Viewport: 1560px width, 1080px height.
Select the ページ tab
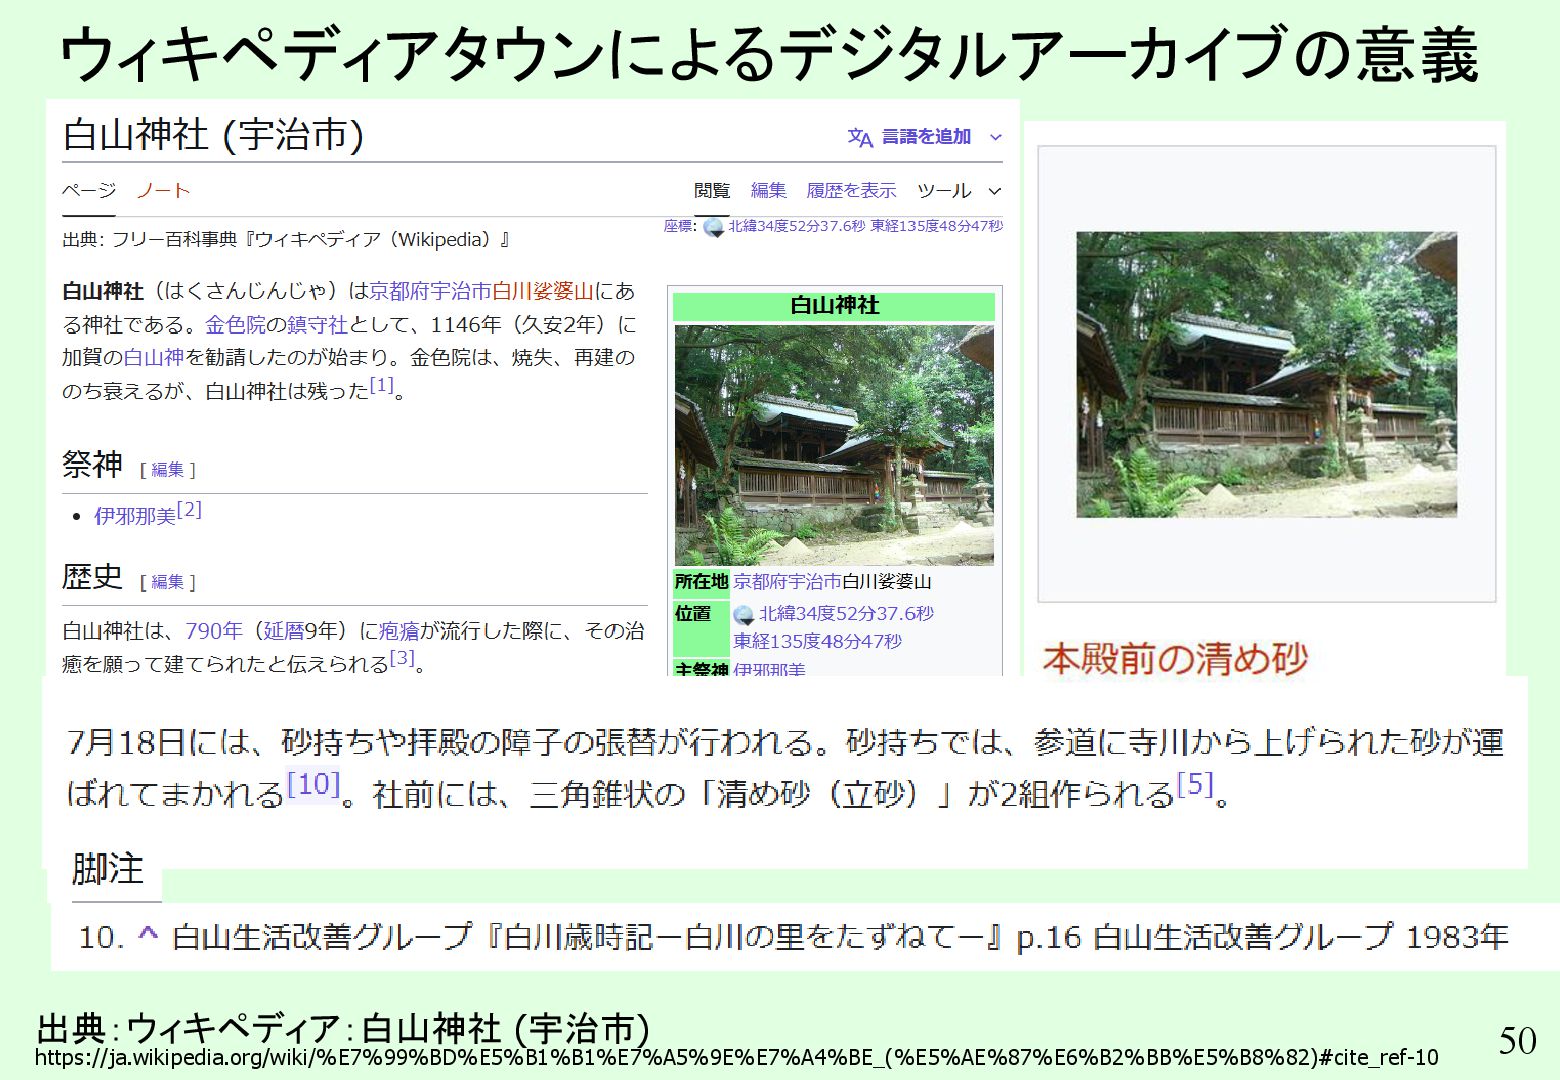pyautogui.click(x=89, y=190)
